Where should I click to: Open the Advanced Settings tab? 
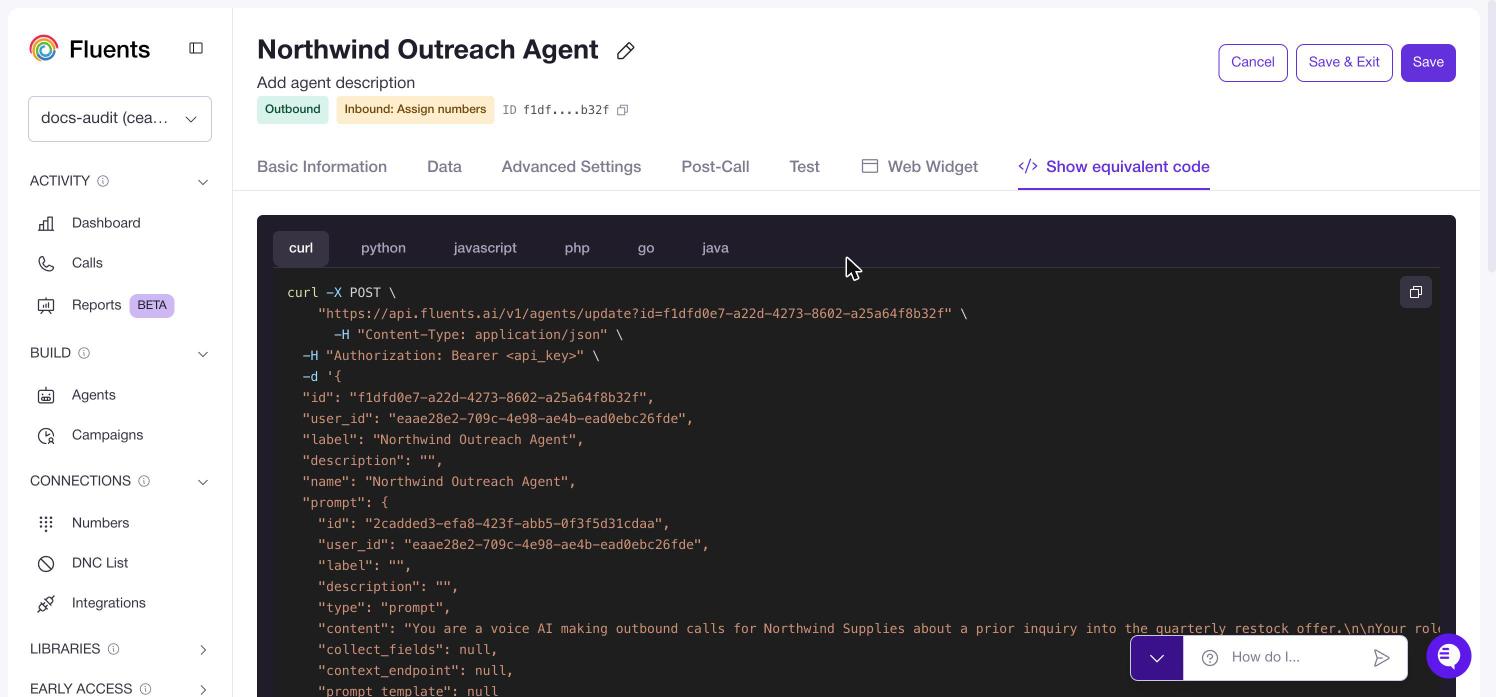(571, 167)
